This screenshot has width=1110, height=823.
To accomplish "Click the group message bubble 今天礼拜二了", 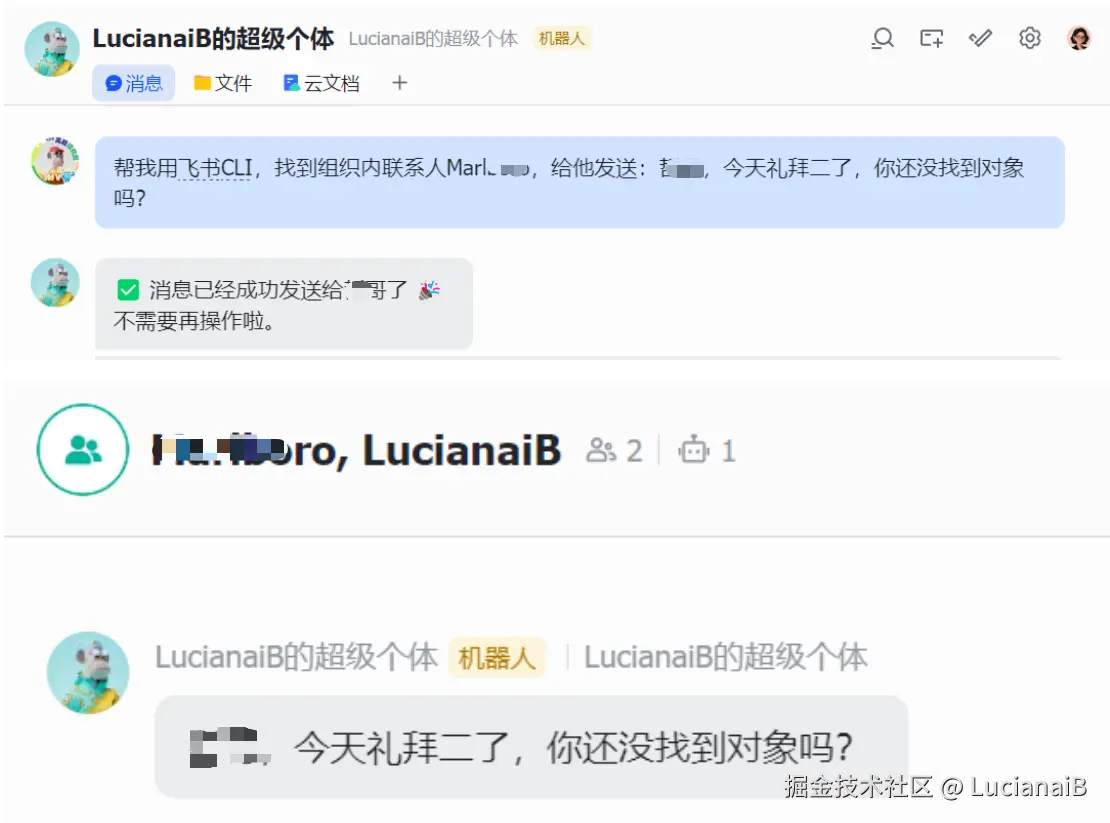I will (x=531, y=747).
